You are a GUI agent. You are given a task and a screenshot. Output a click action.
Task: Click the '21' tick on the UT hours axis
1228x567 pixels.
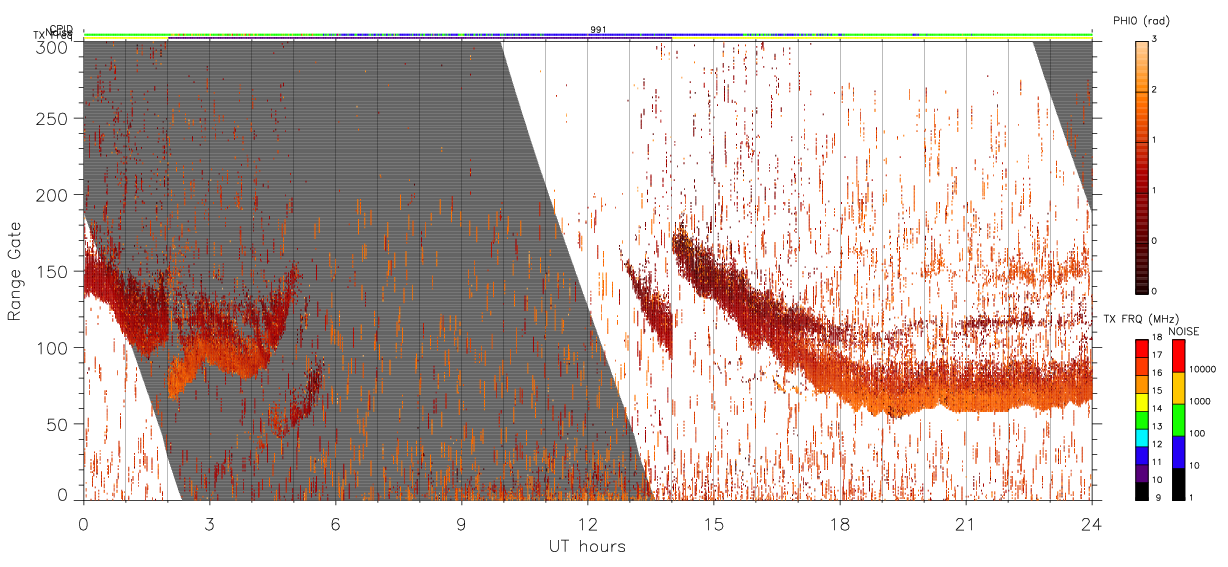(966, 524)
